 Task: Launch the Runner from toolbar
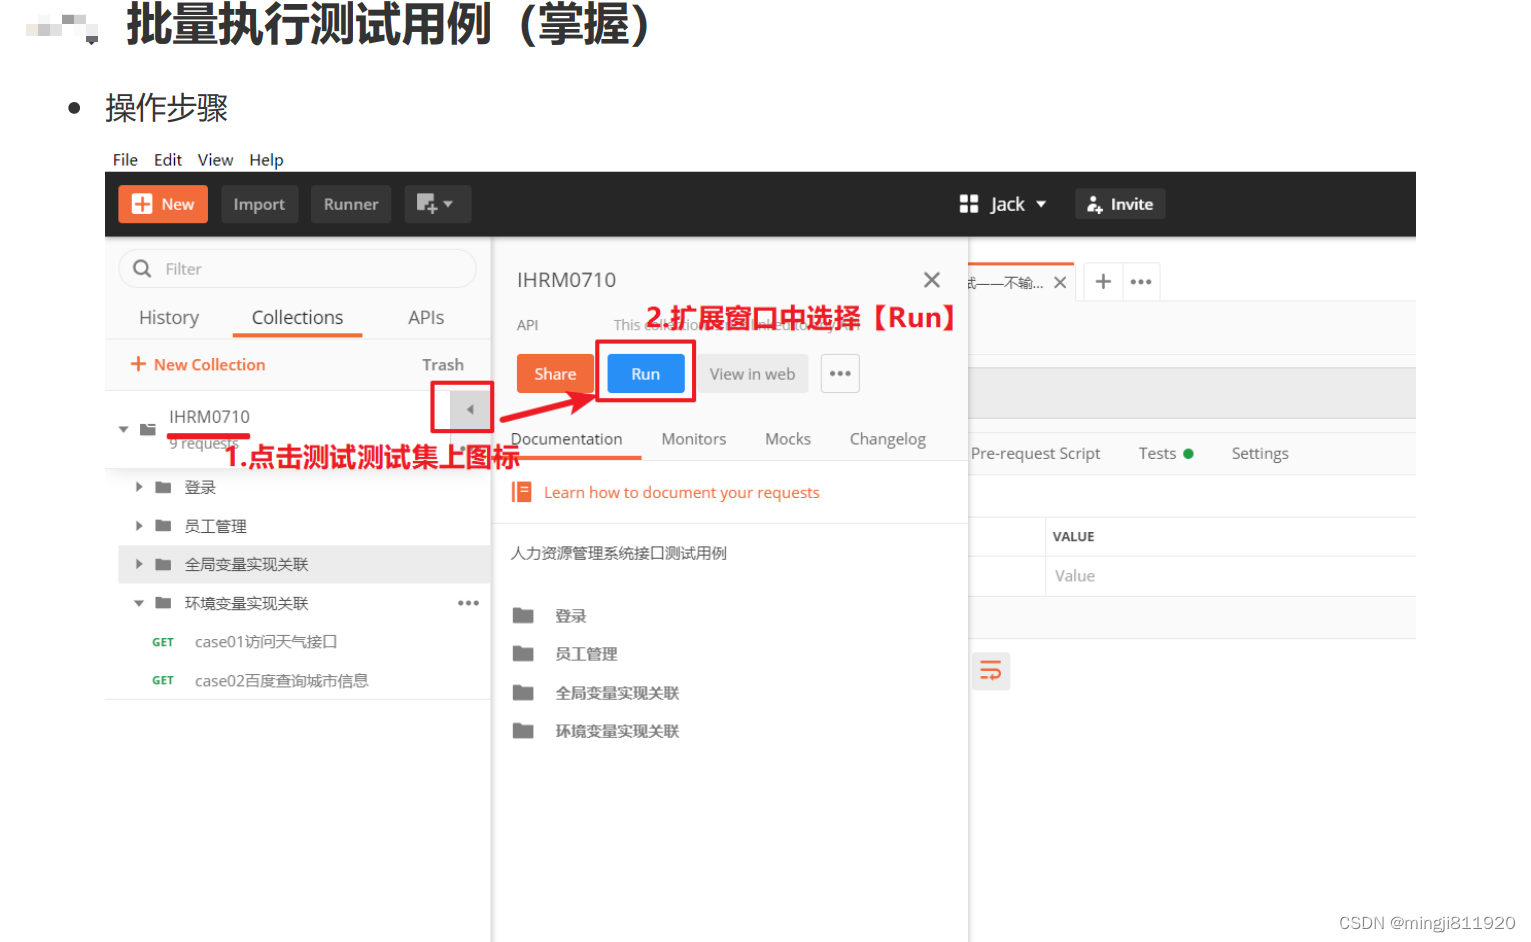click(x=351, y=204)
